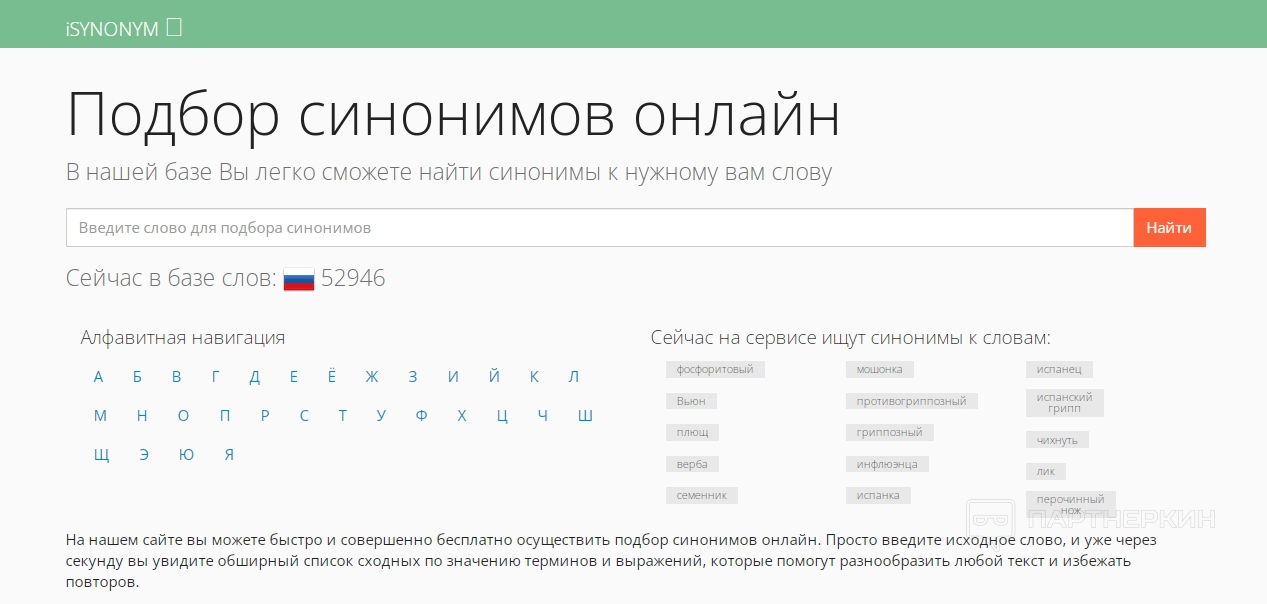Viewport: 1267px width, 604px height.
Task: Select the испанка word tag
Action: click(x=878, y=496)
